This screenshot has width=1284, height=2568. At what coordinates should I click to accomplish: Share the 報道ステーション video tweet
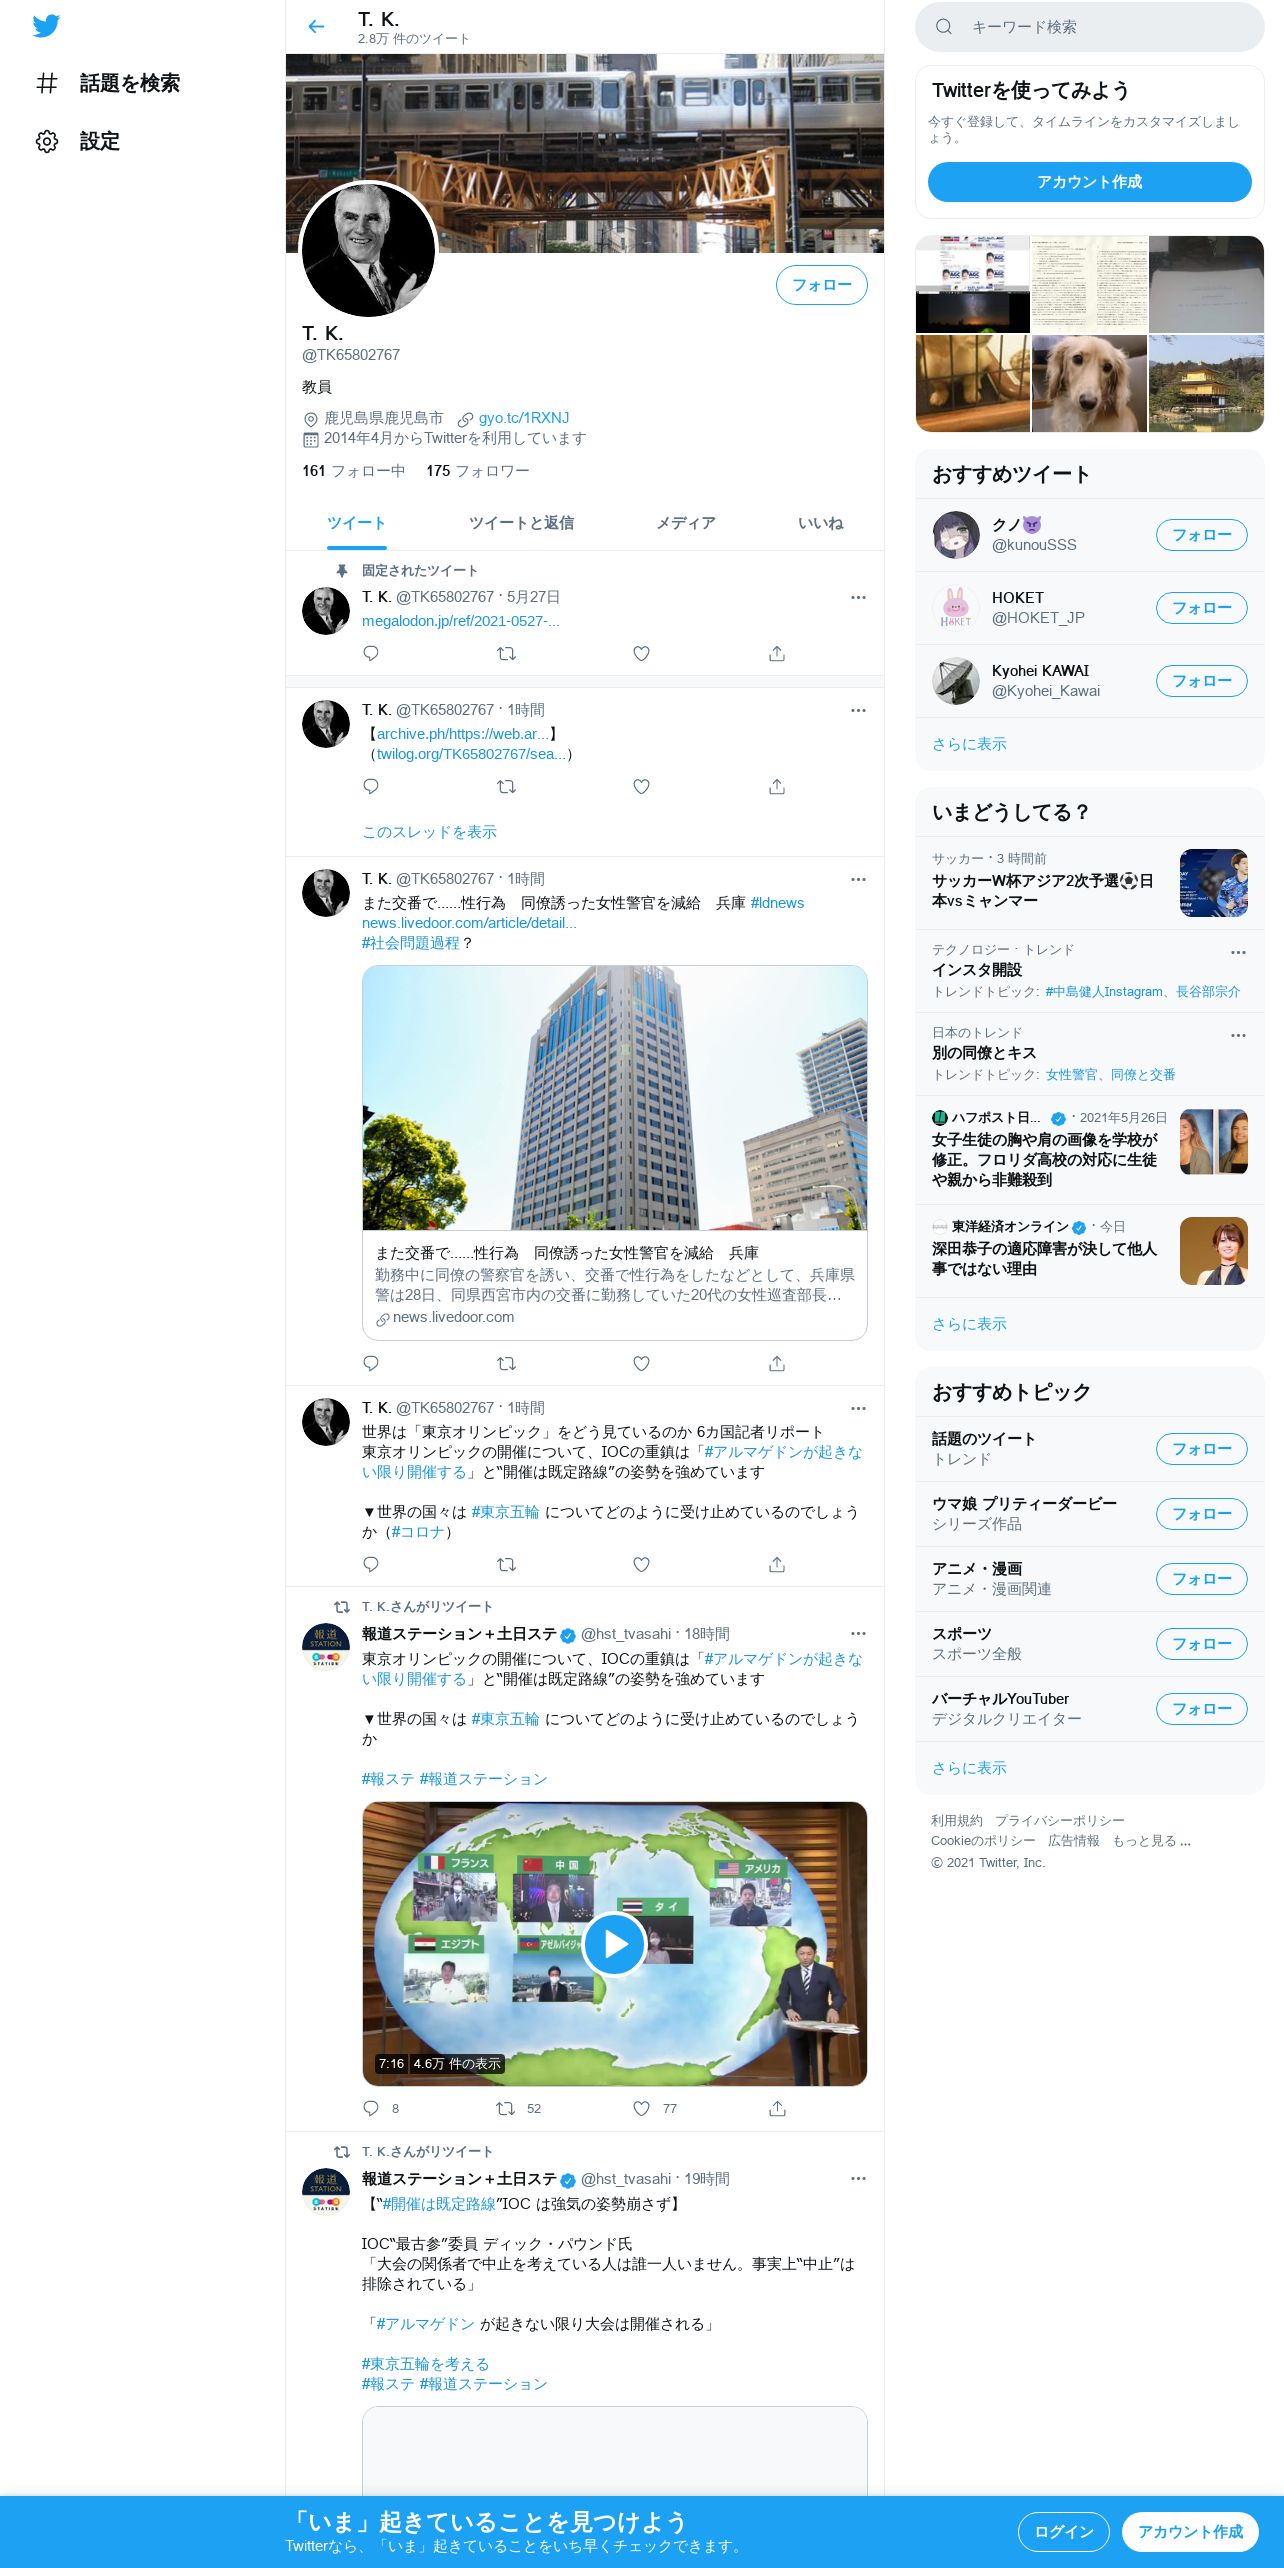point(777,2108)
